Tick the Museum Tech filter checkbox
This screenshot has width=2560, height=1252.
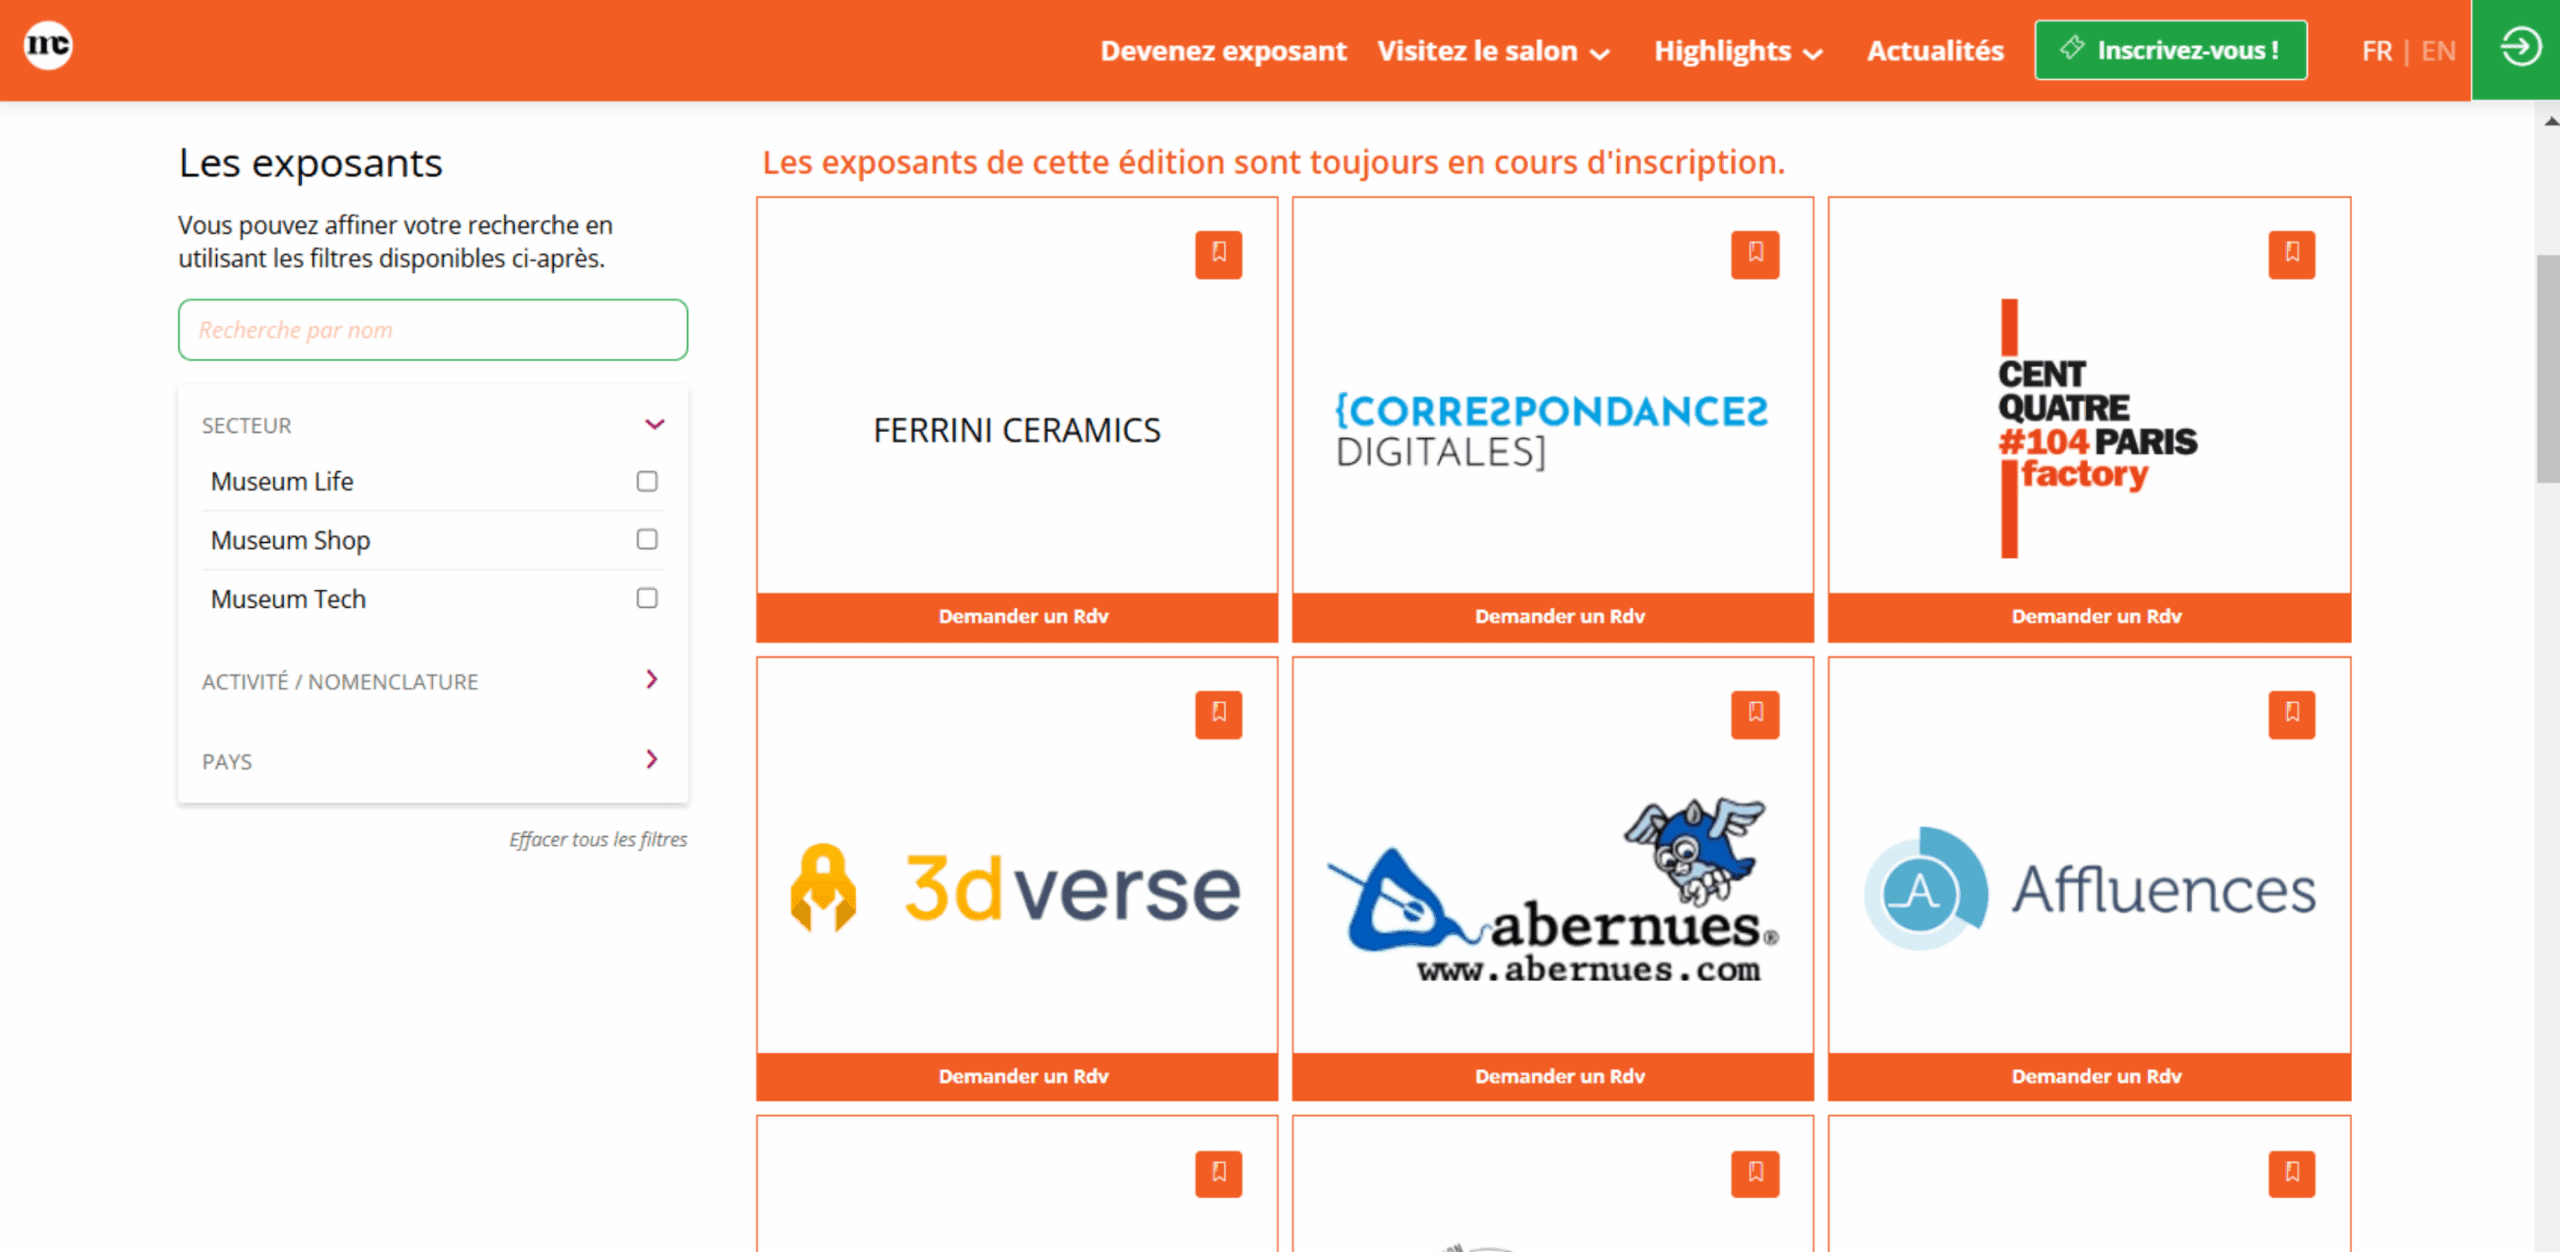[646, 598]
